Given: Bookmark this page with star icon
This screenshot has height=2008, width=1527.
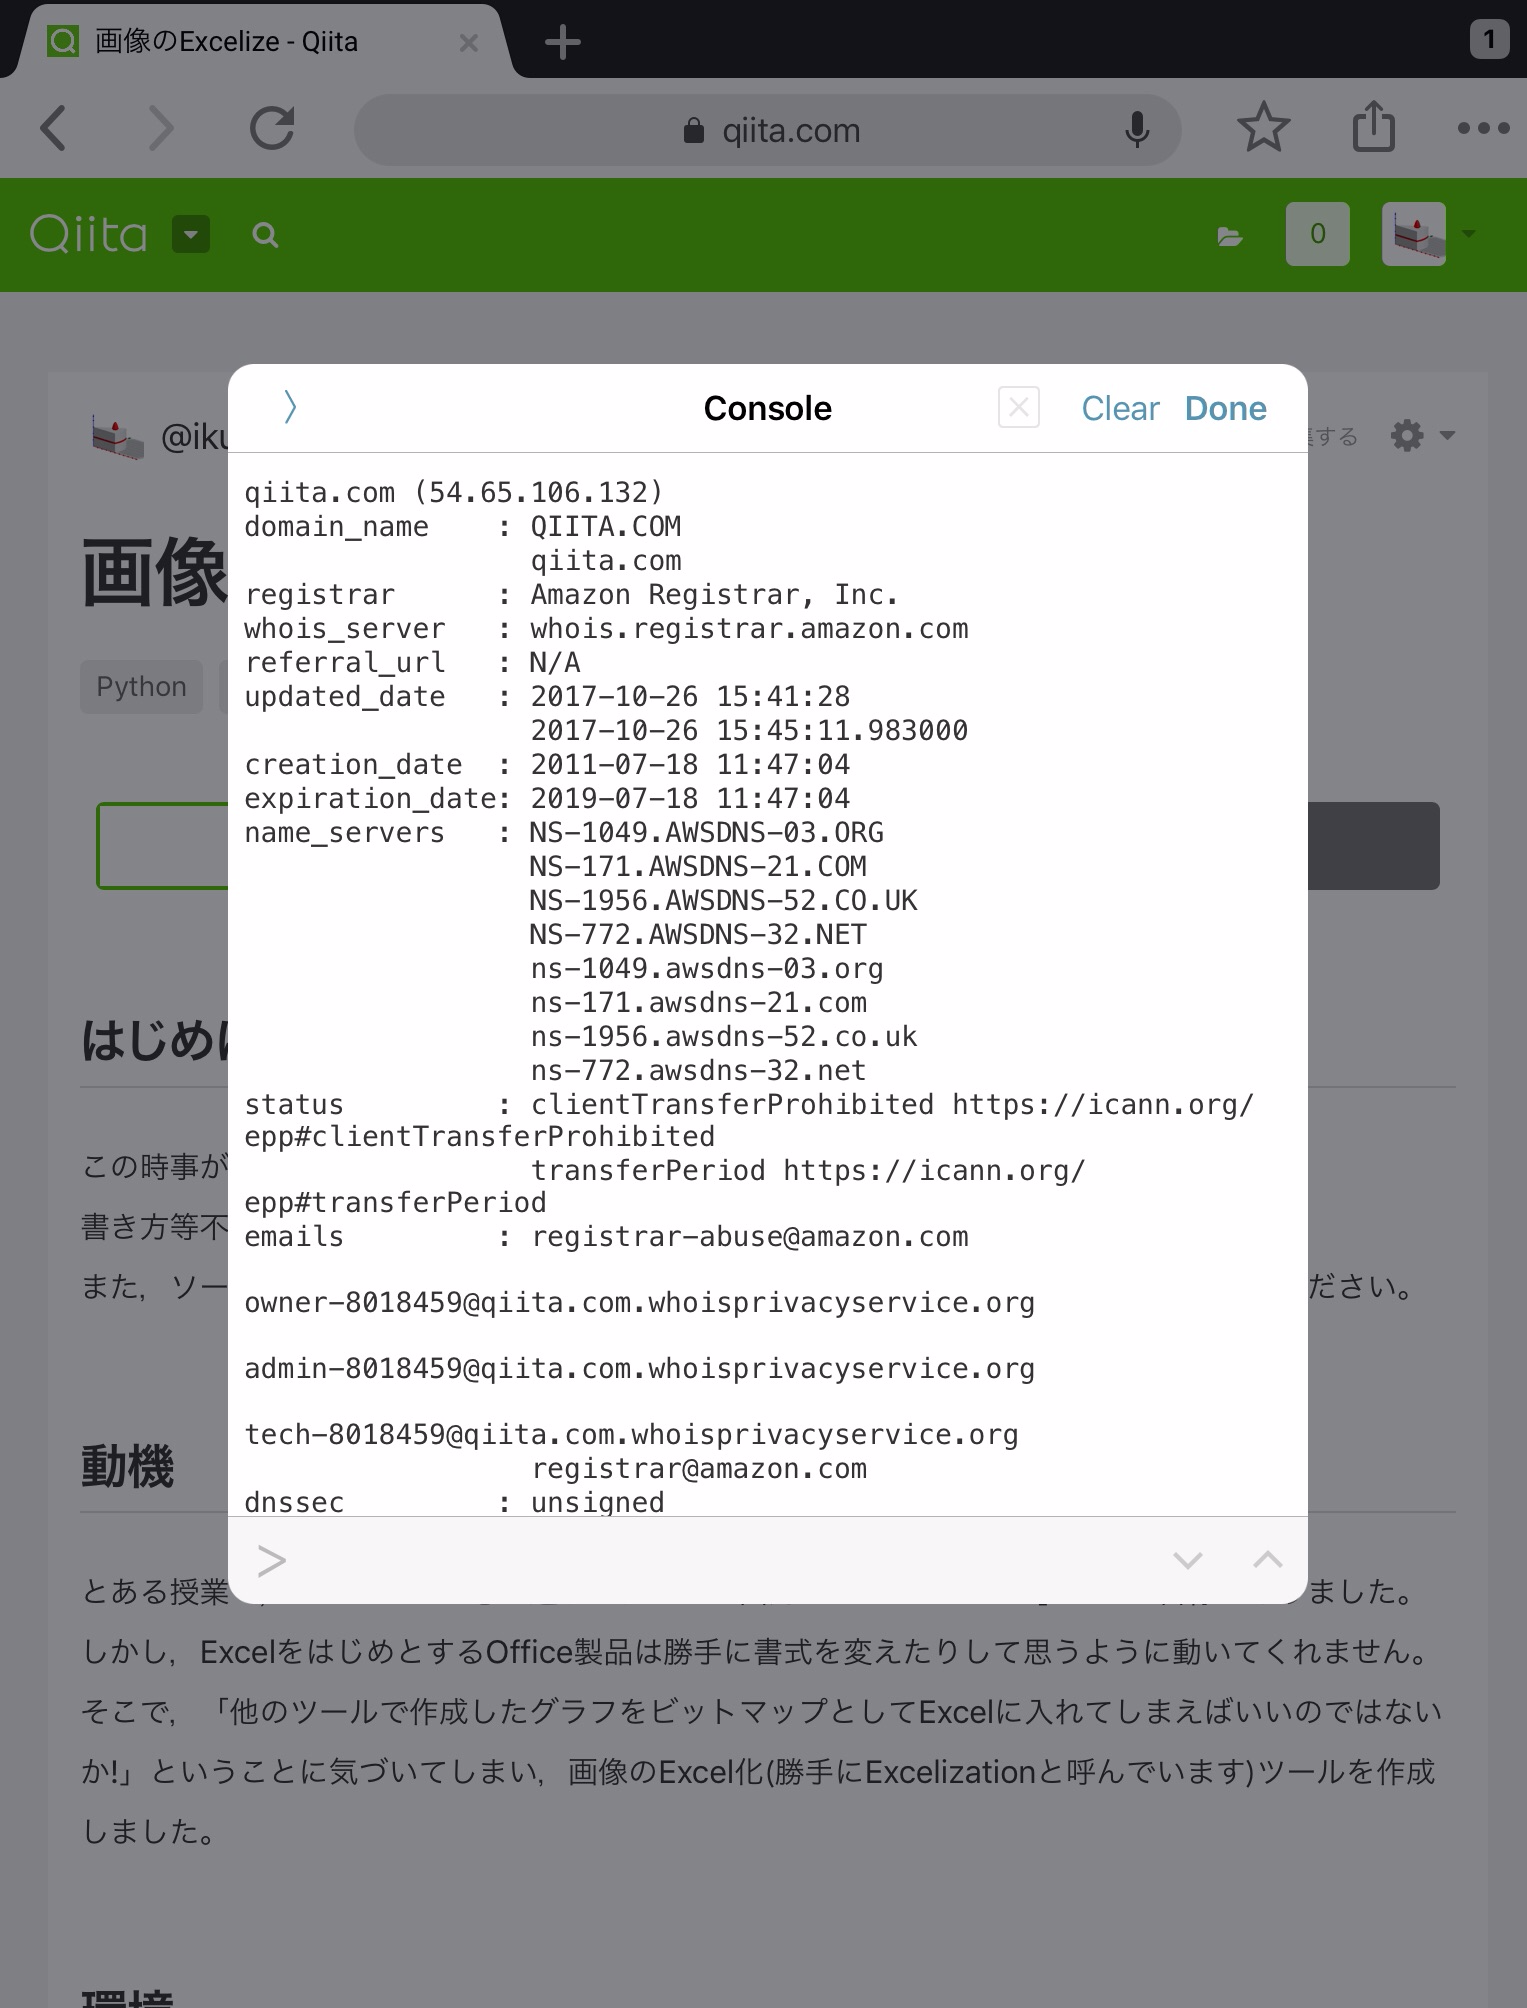Looking at the screenshot, I should 1264,128.
